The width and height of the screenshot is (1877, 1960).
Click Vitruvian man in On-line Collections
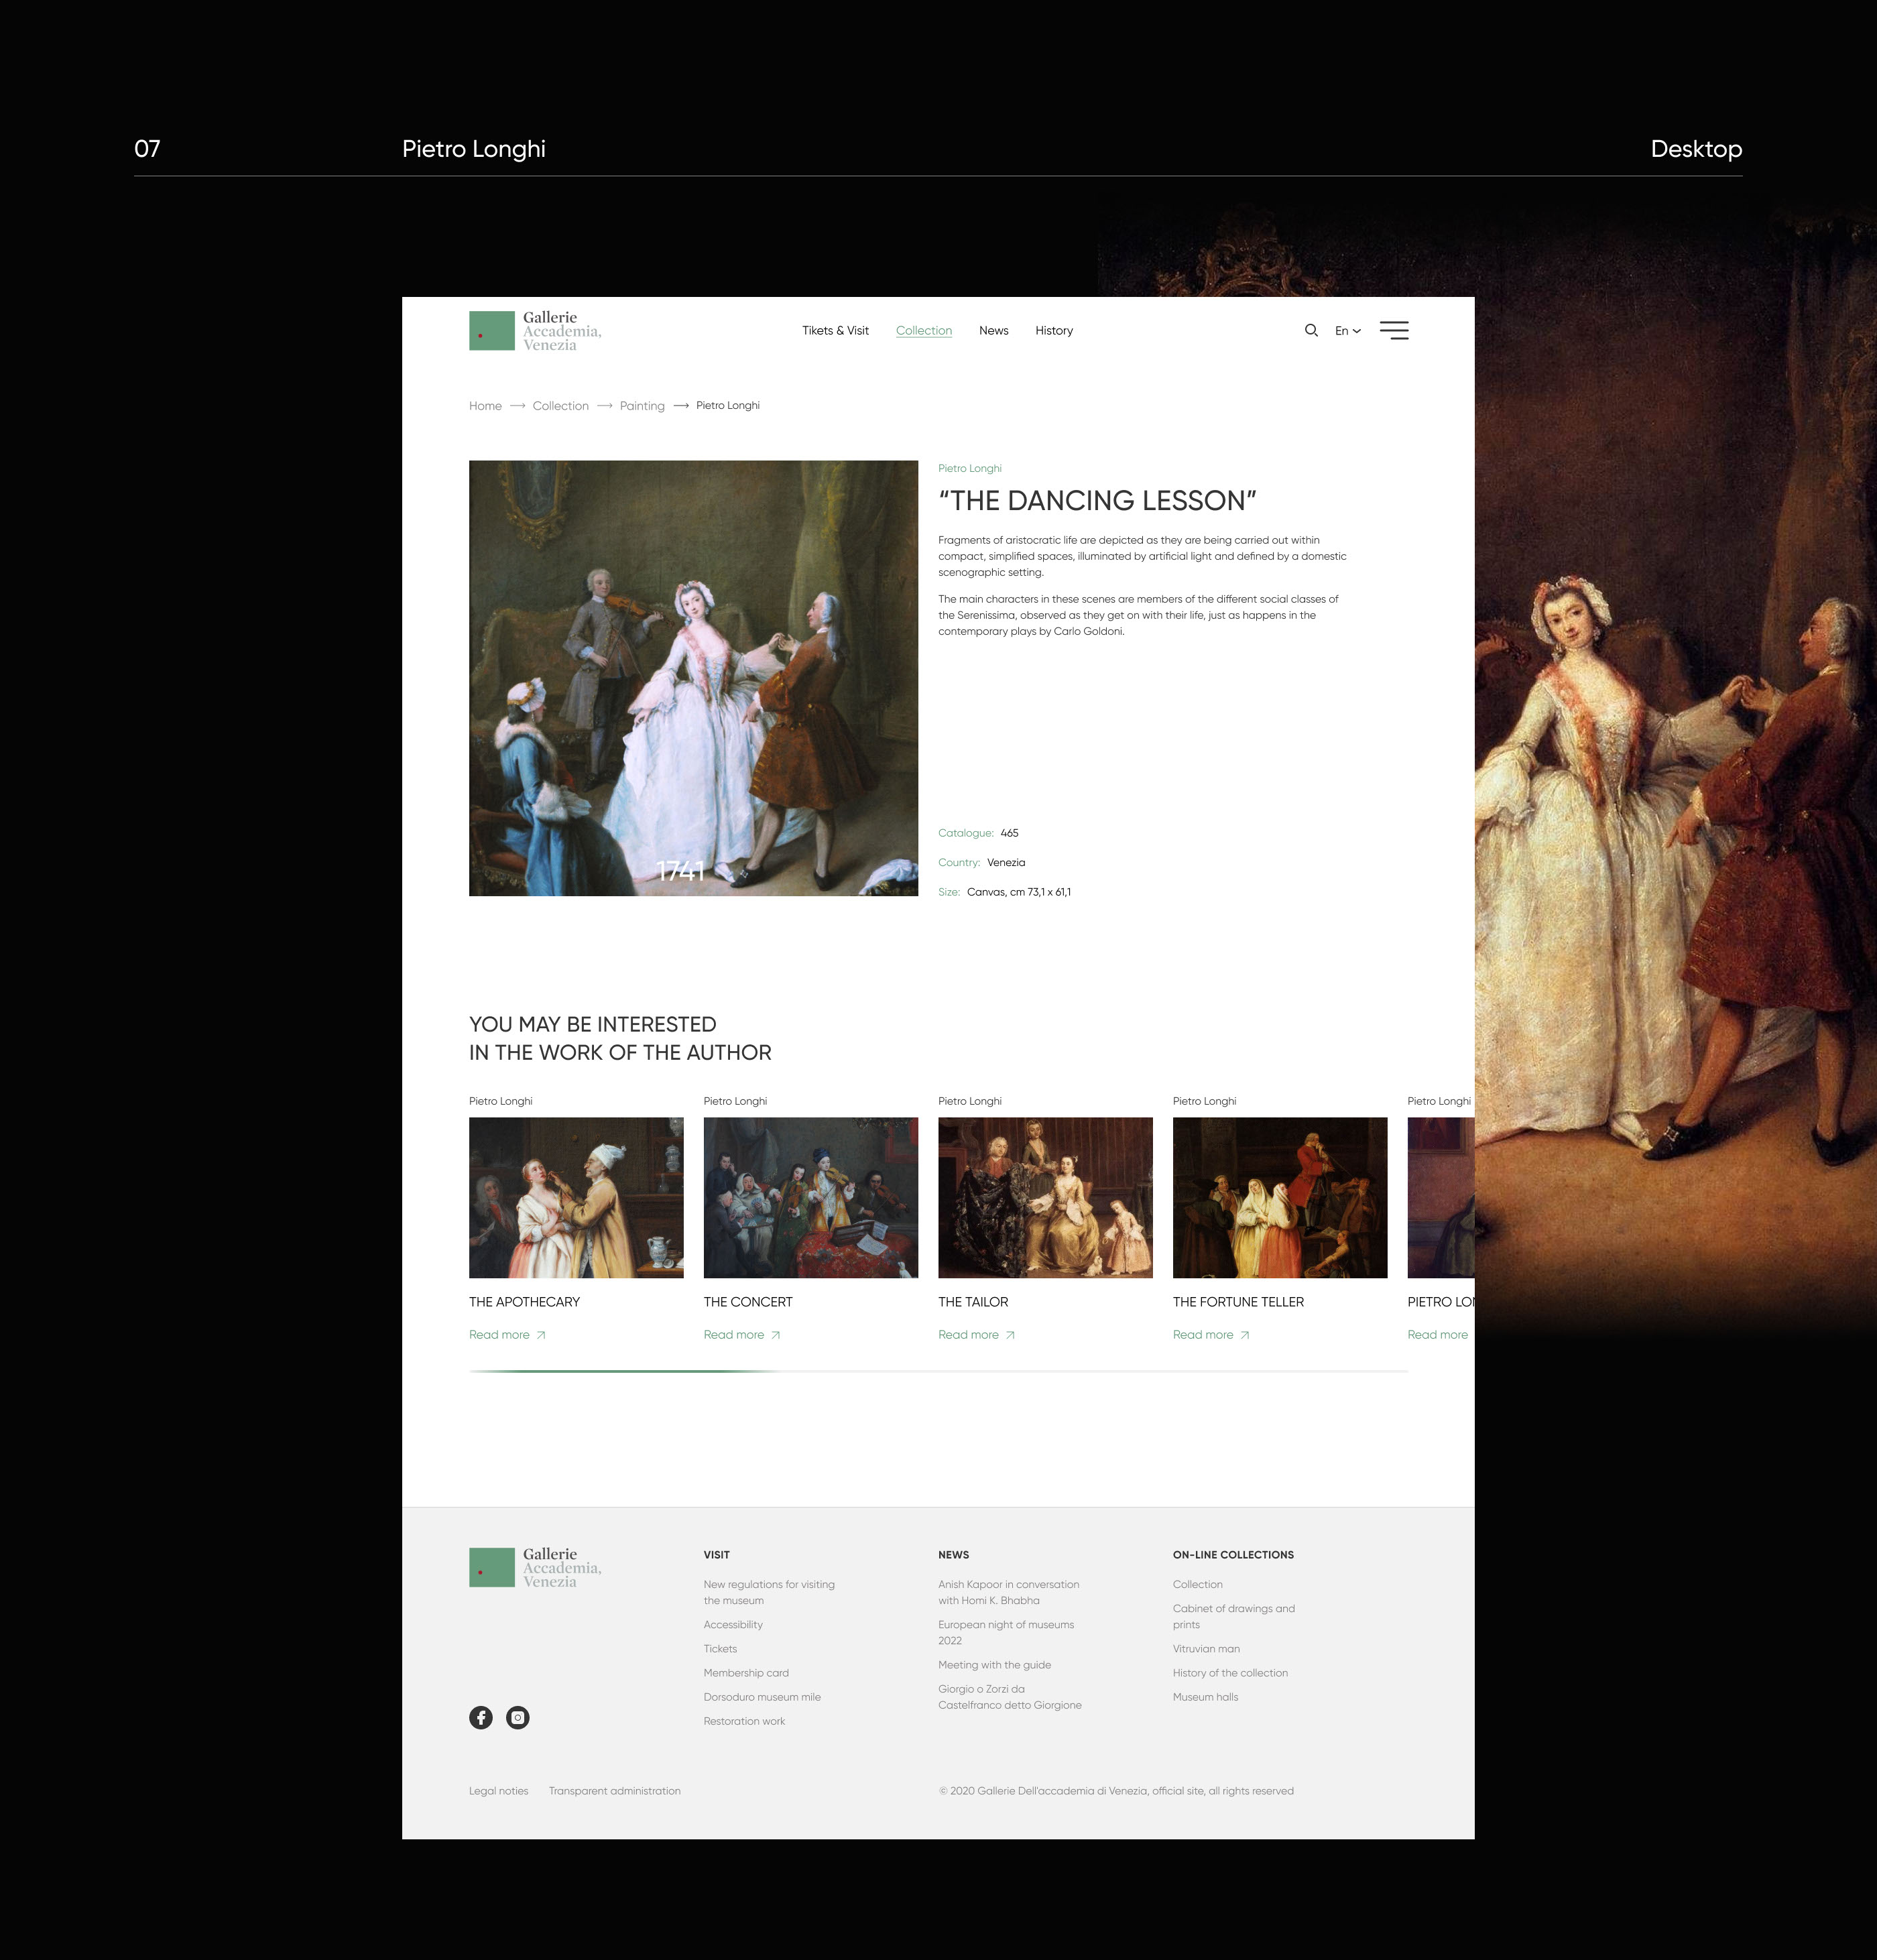[x=1206, y=1649]
